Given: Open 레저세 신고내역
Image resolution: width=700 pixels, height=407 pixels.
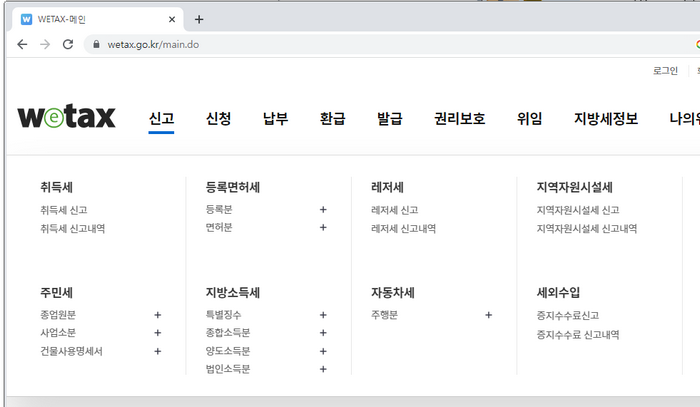Looking at the screenshot, I should [403, 228].
